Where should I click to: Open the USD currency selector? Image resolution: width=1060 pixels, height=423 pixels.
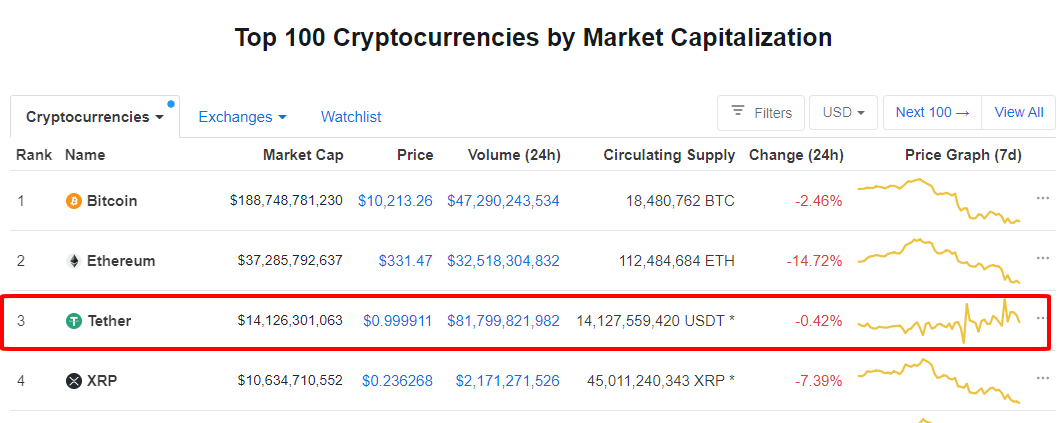click(844, 113)
